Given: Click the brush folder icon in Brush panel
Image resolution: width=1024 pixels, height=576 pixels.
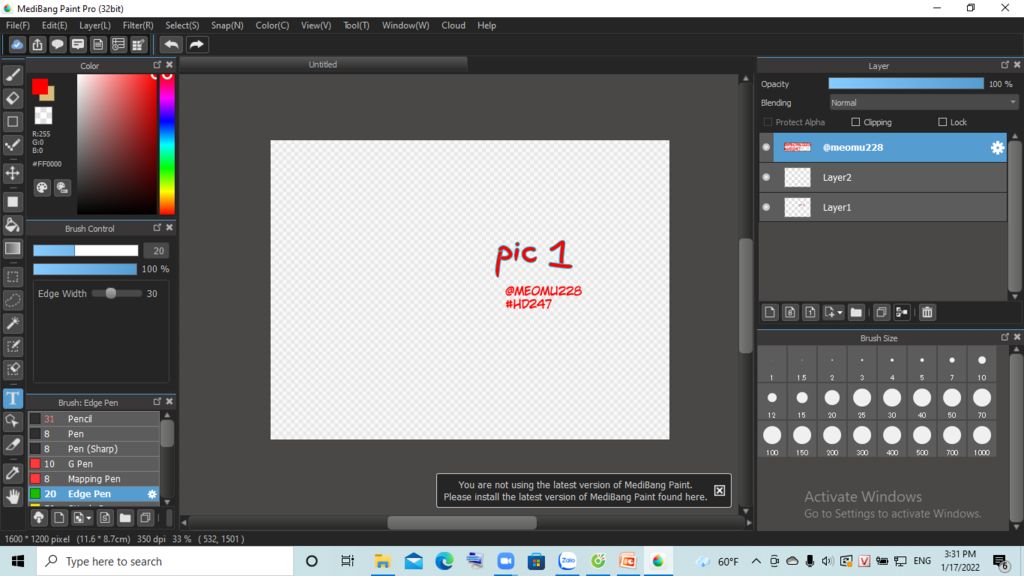Looking at the screenshot, I should 125,518.
